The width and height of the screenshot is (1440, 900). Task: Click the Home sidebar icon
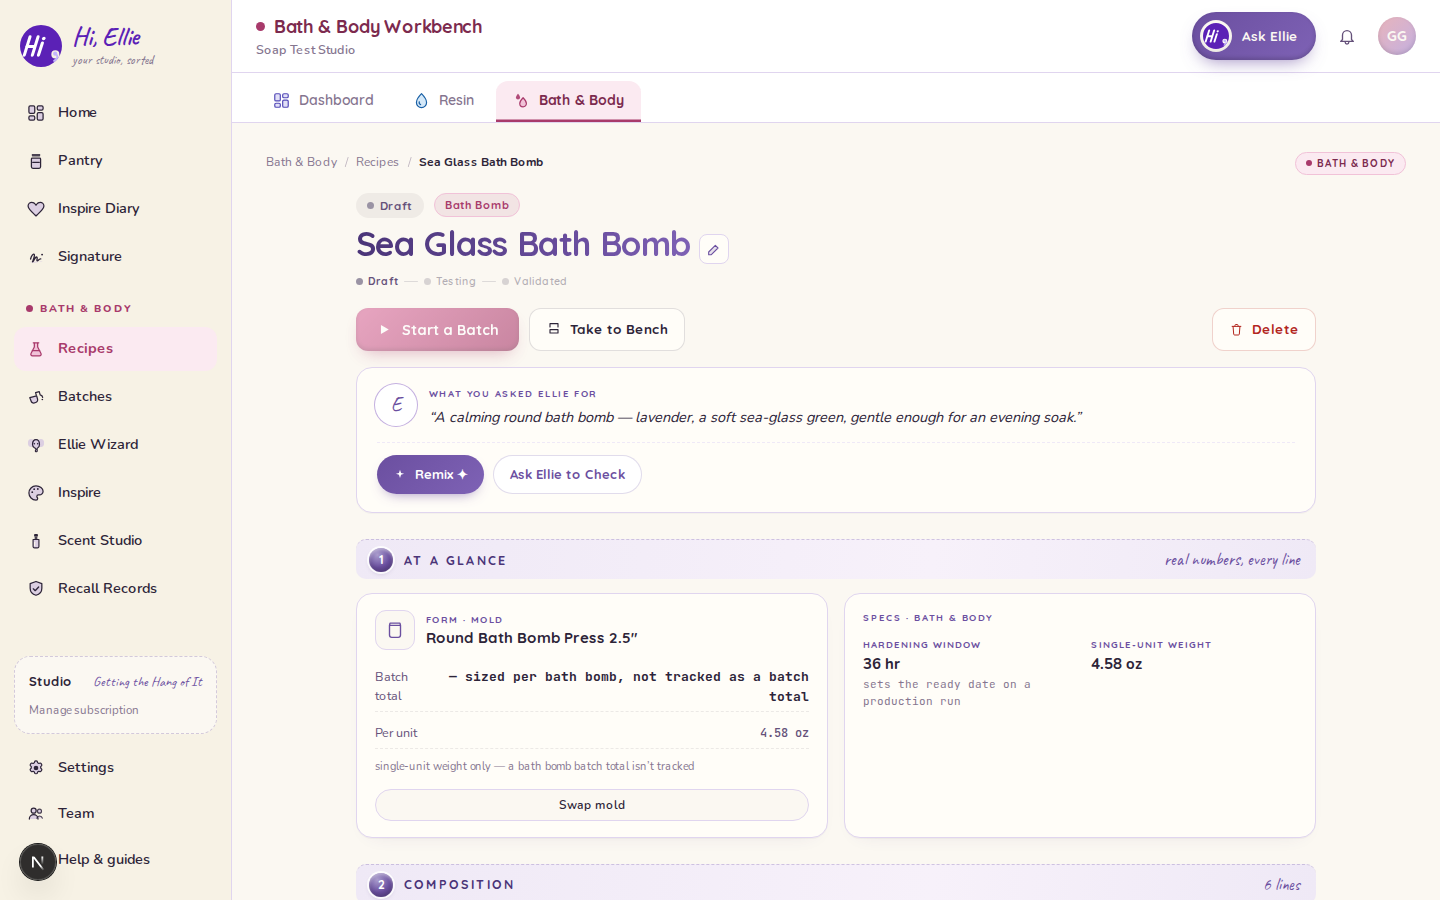point(36,113)
